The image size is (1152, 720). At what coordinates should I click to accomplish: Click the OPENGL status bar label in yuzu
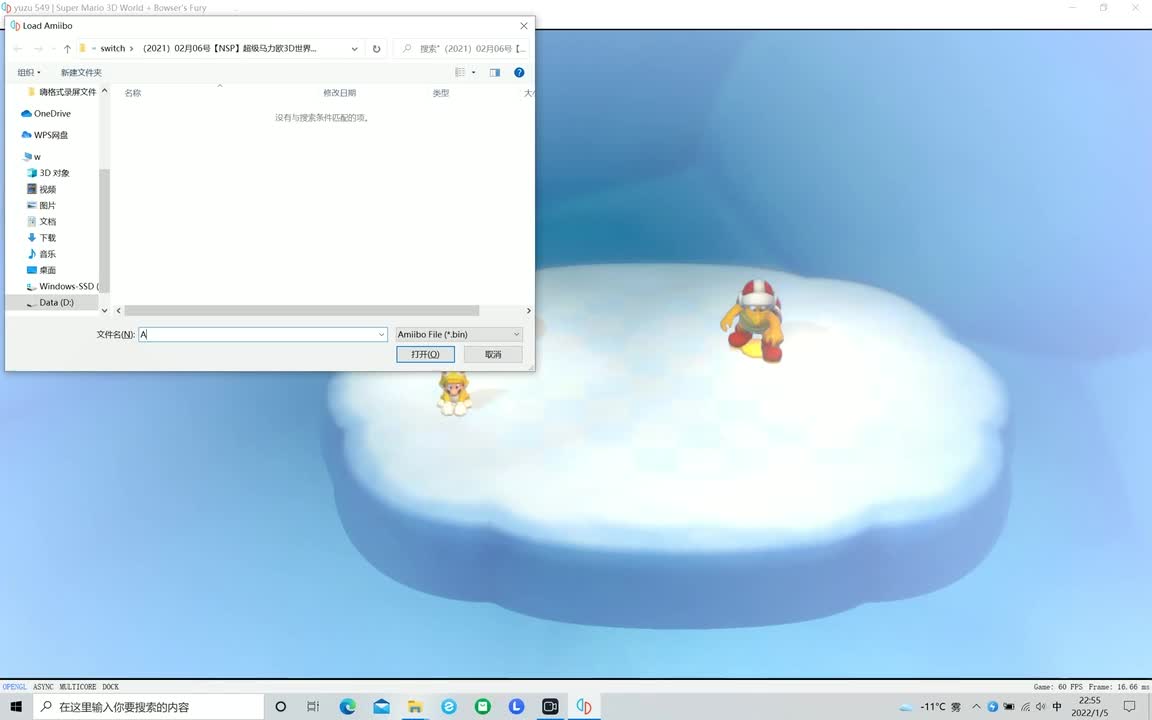point(14,687)
